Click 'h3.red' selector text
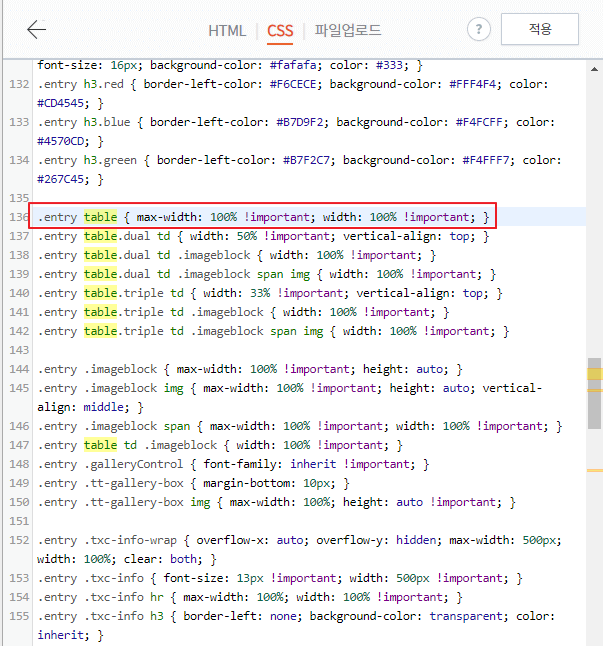Viewport: 603px width, 646px height. (103, 84)
